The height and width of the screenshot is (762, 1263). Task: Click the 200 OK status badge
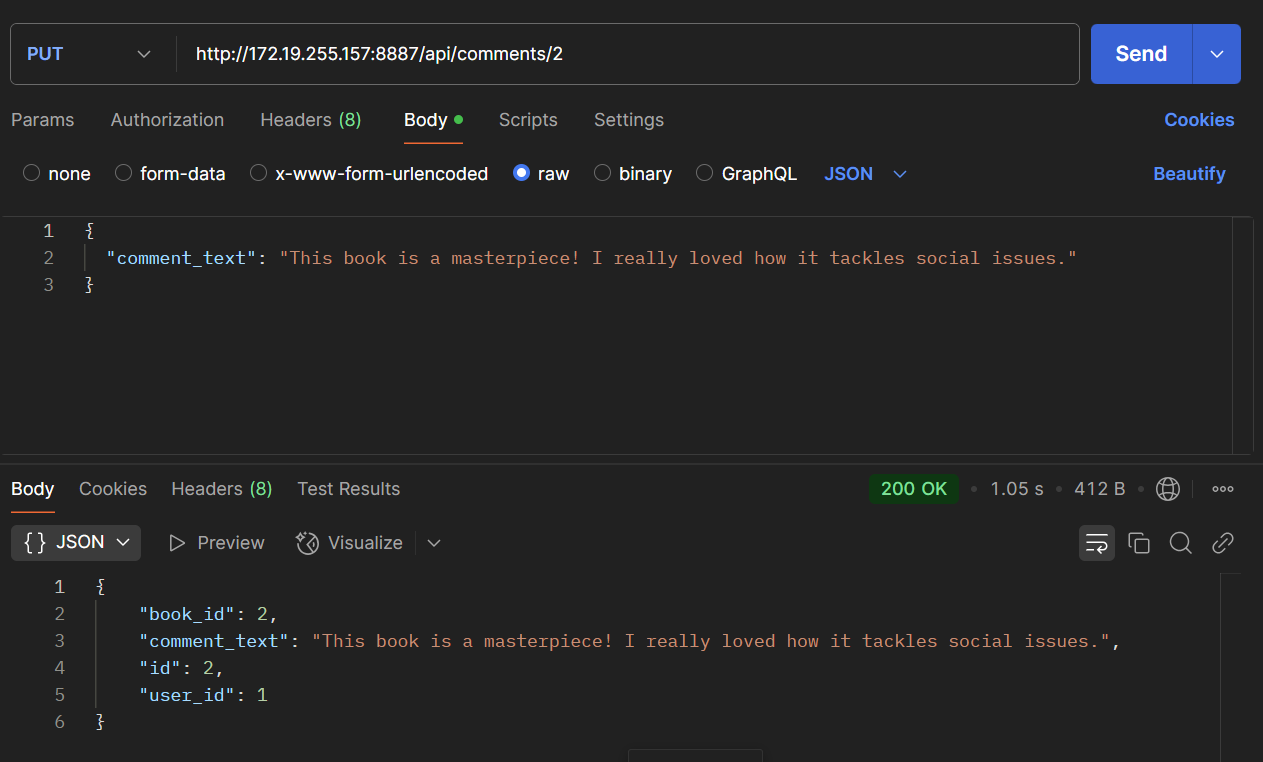coord(914,489)
